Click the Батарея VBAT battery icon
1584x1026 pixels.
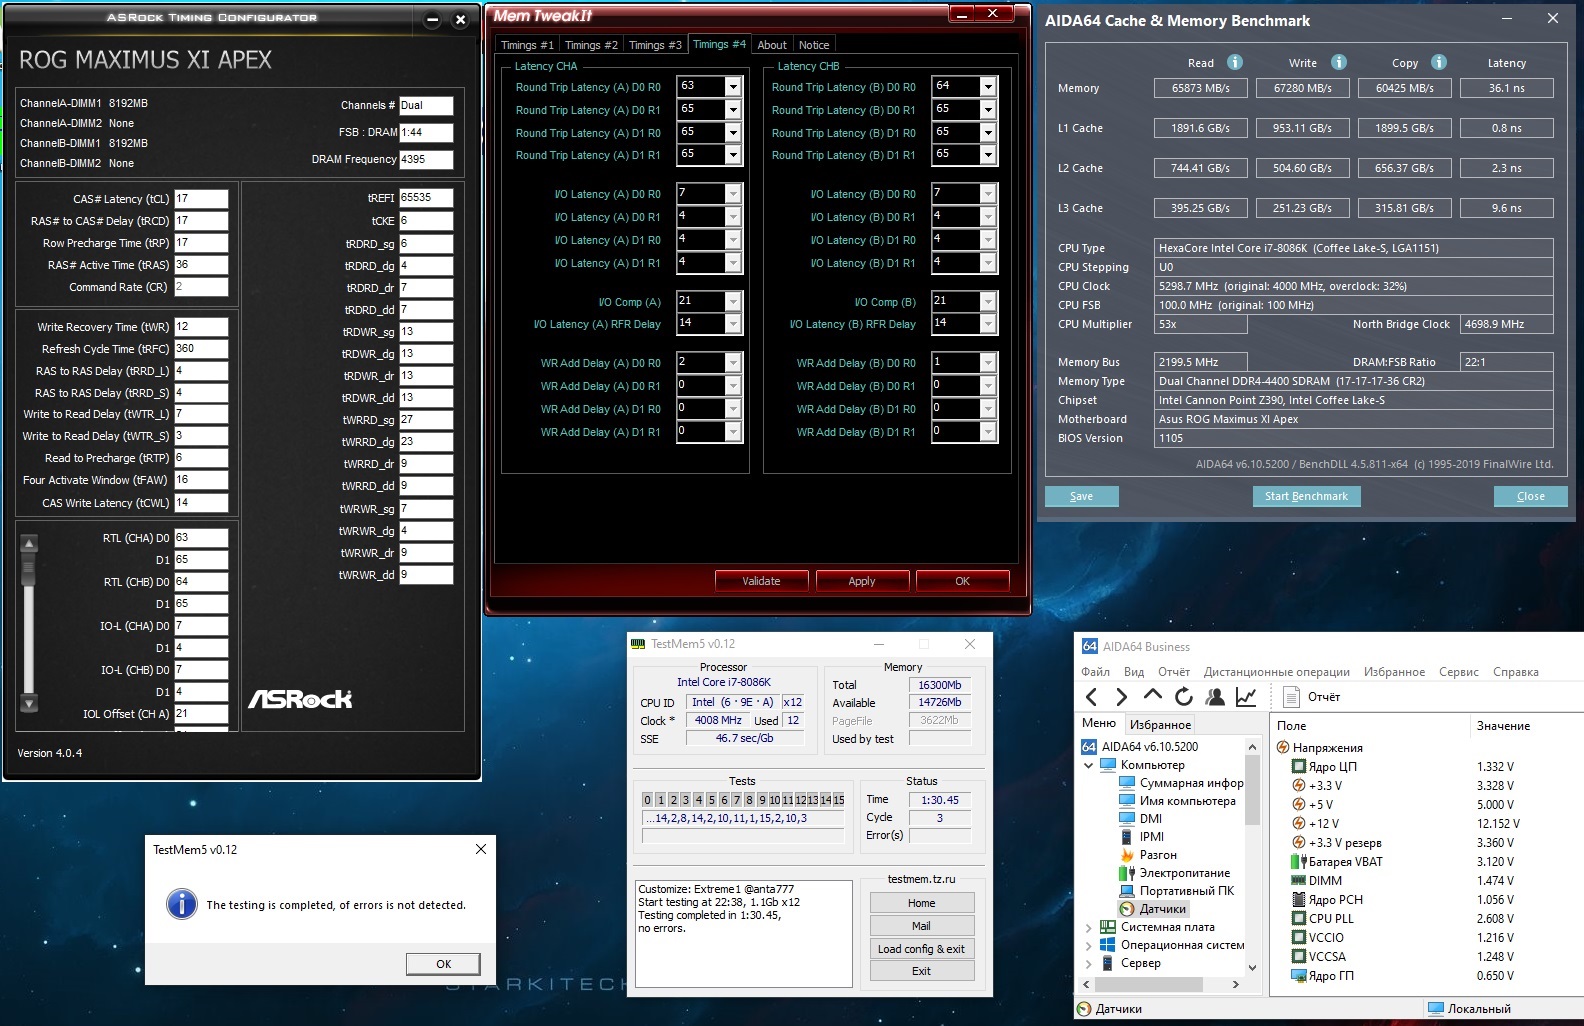click(1299, 861)
